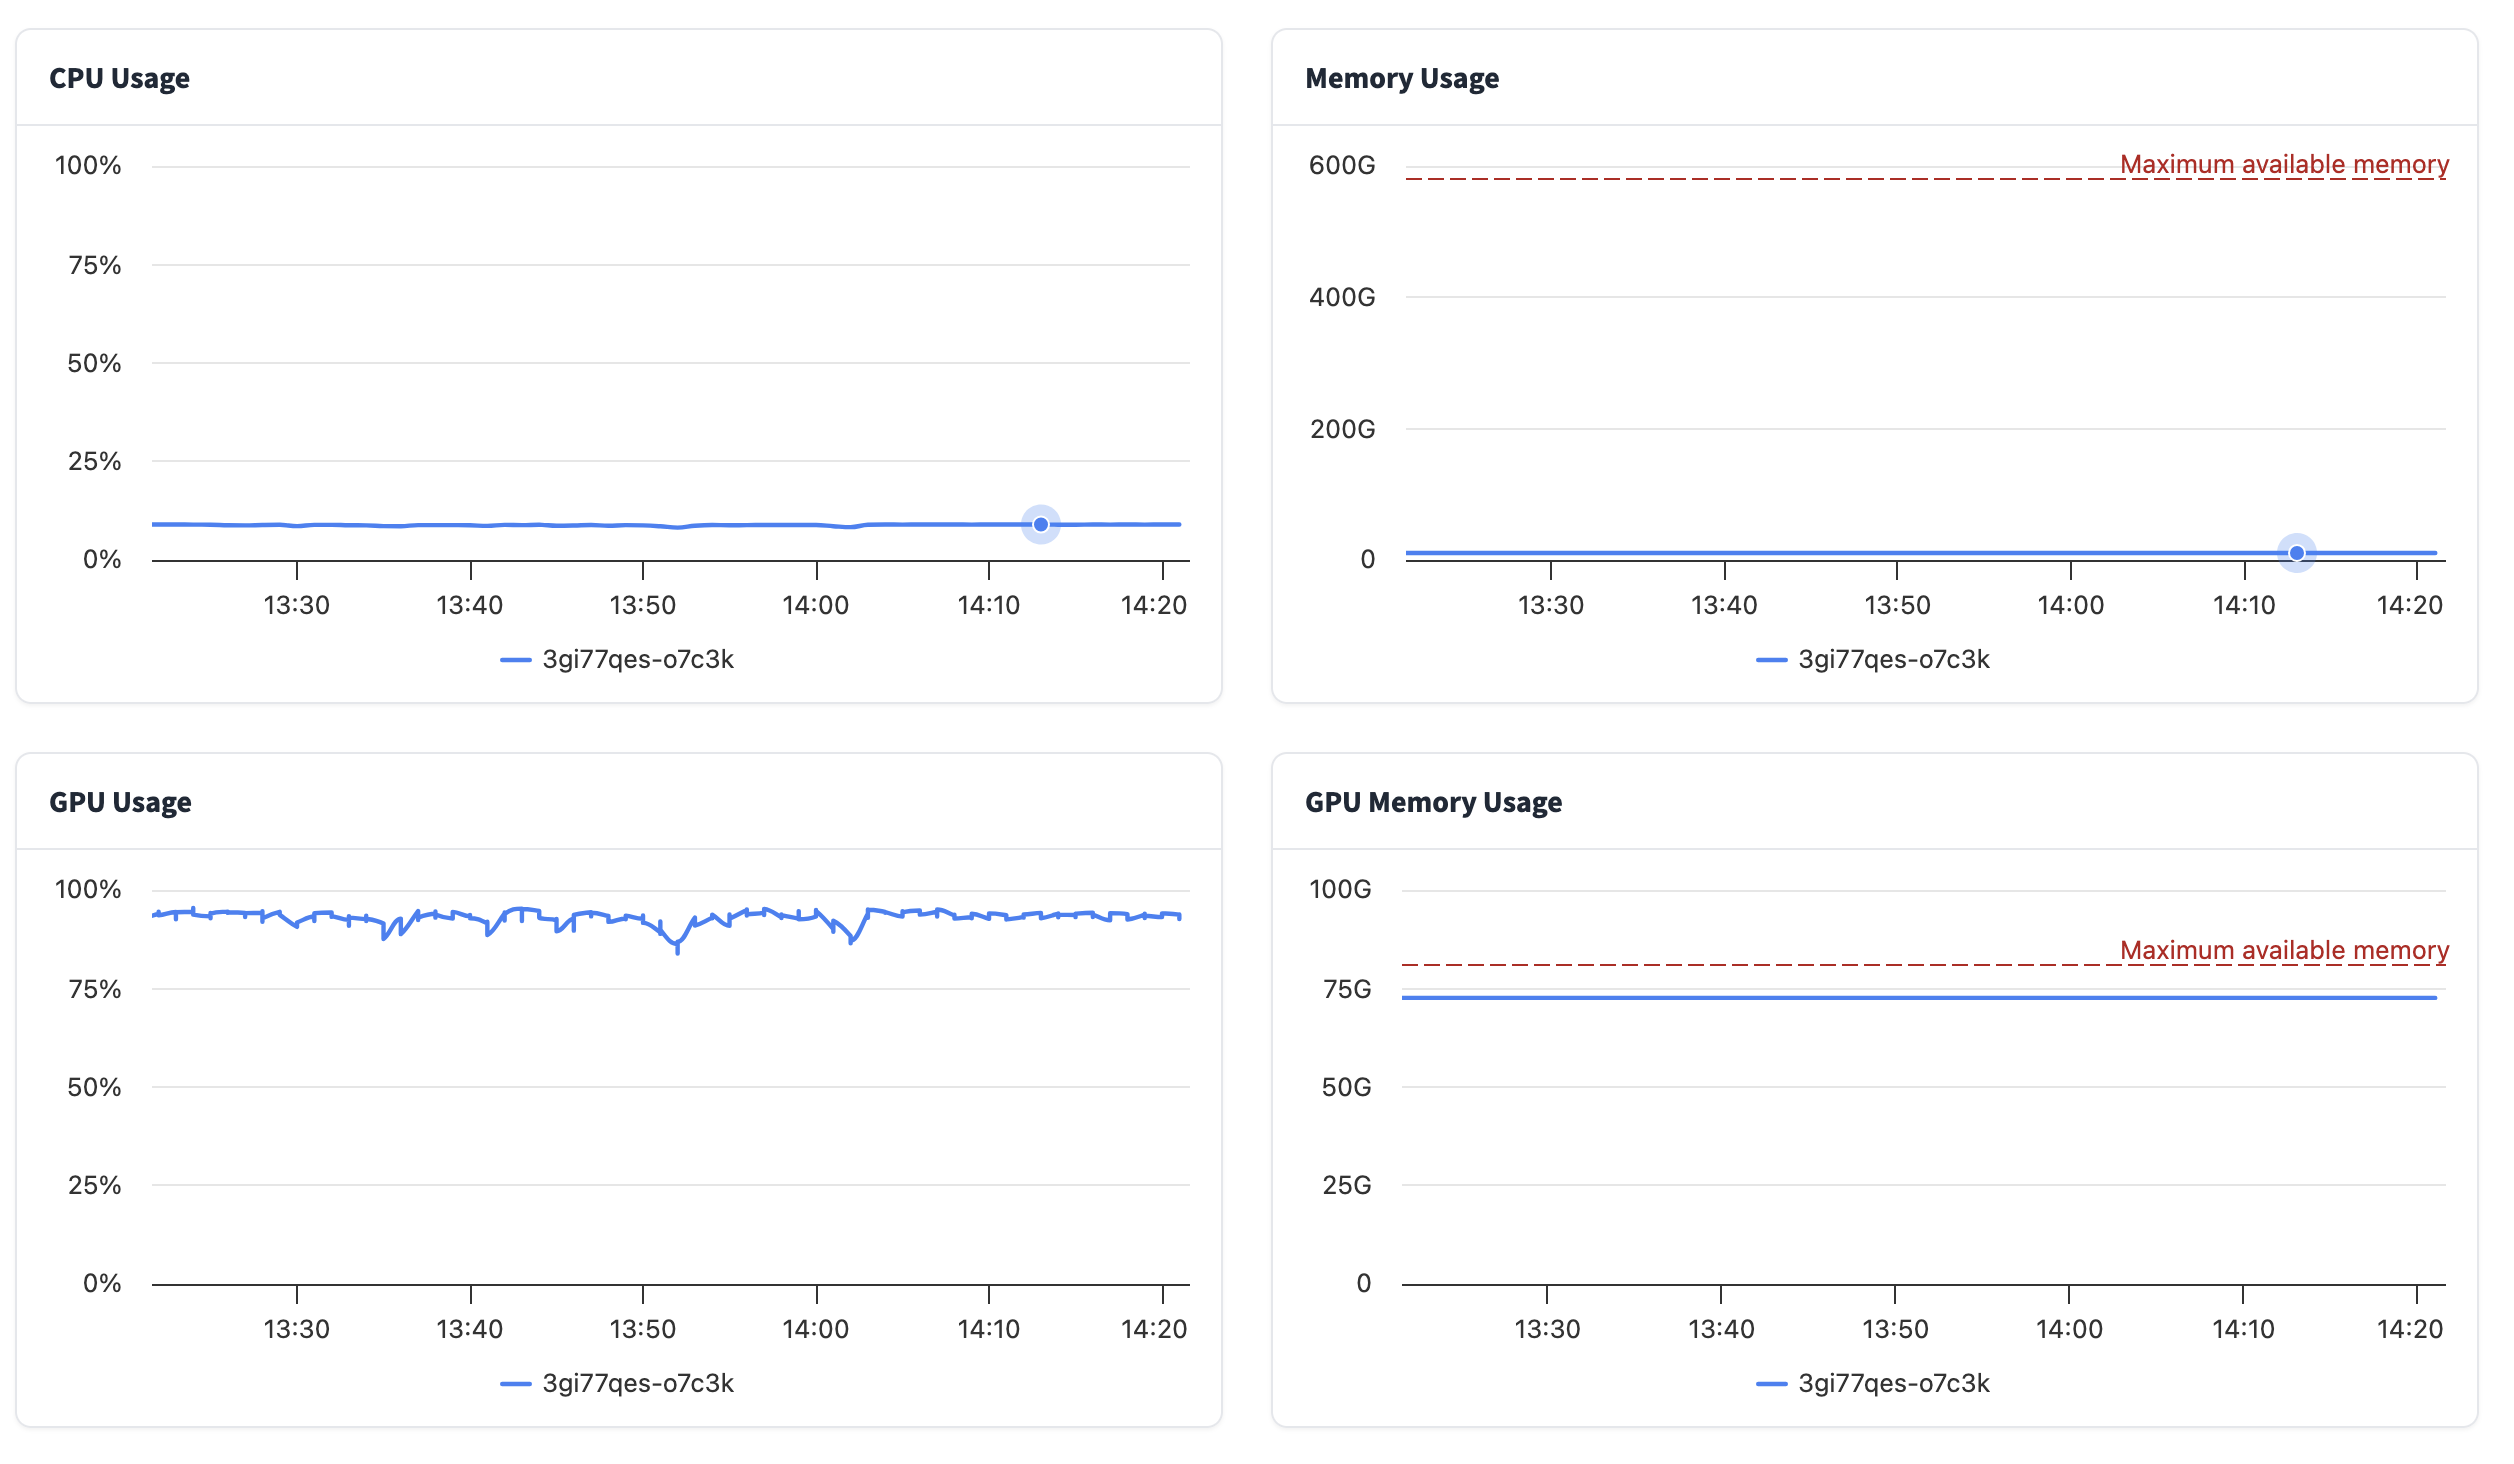Click the GPU Memory Usage panel title
Screen dimensions: 2514x1464
coord(1432,802)
